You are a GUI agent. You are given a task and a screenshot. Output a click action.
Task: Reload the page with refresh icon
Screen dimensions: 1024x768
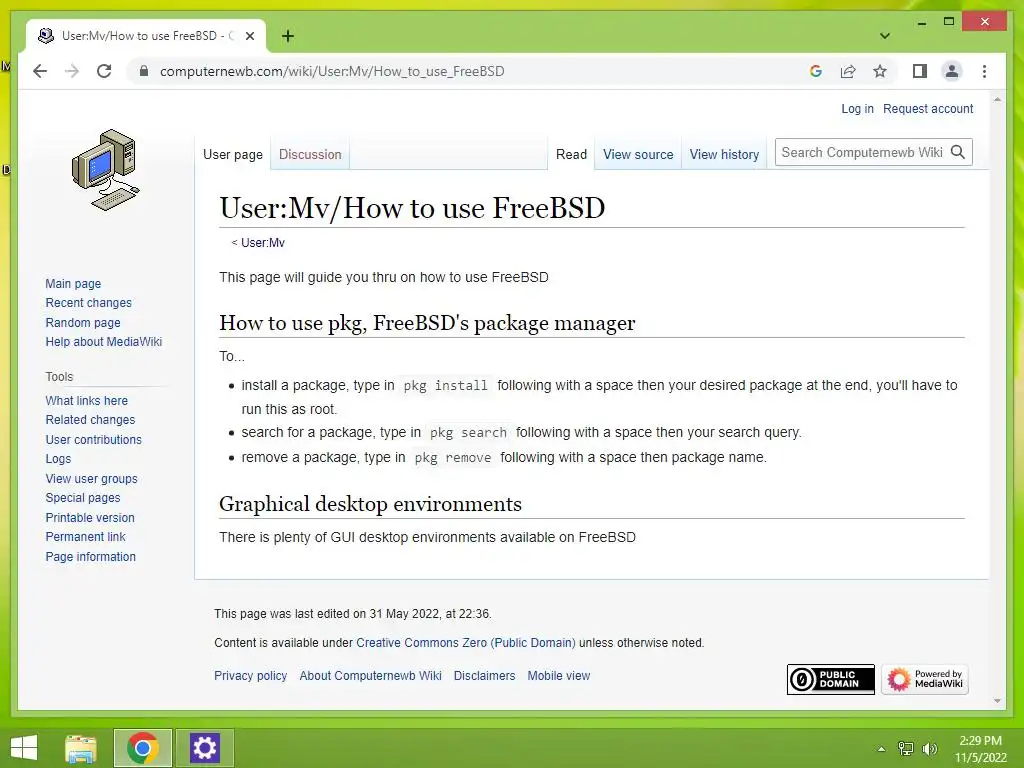pos(104,71)
